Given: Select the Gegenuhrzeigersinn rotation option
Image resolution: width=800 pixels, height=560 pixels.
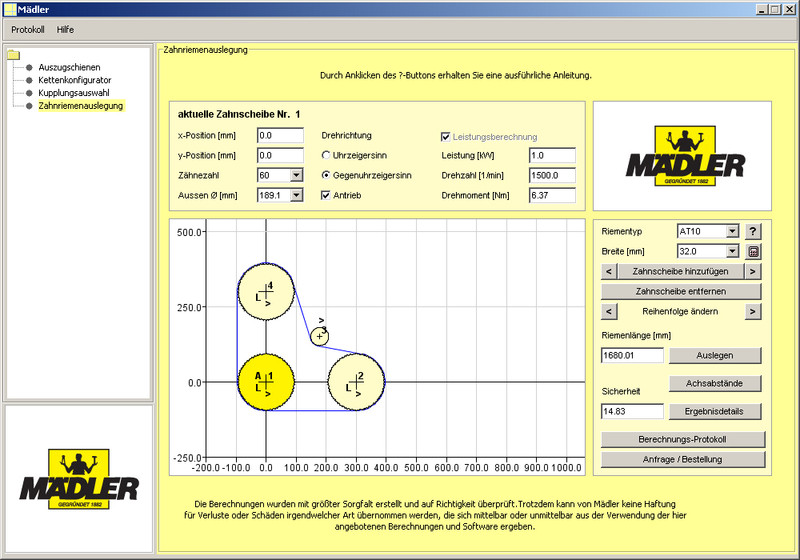Looking at the screenshot, I should [x=326, y=175].
